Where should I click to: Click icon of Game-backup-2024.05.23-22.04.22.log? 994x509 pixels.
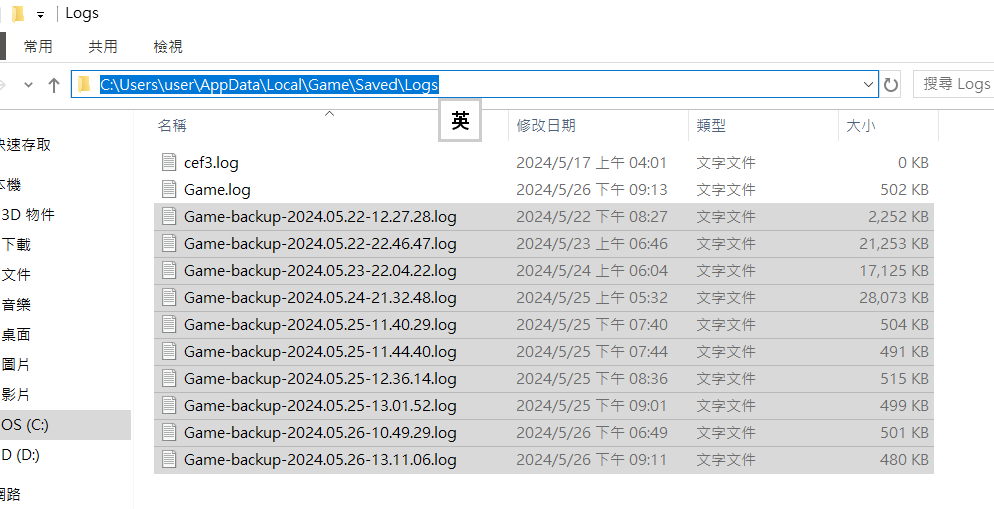tap(169, 270)
